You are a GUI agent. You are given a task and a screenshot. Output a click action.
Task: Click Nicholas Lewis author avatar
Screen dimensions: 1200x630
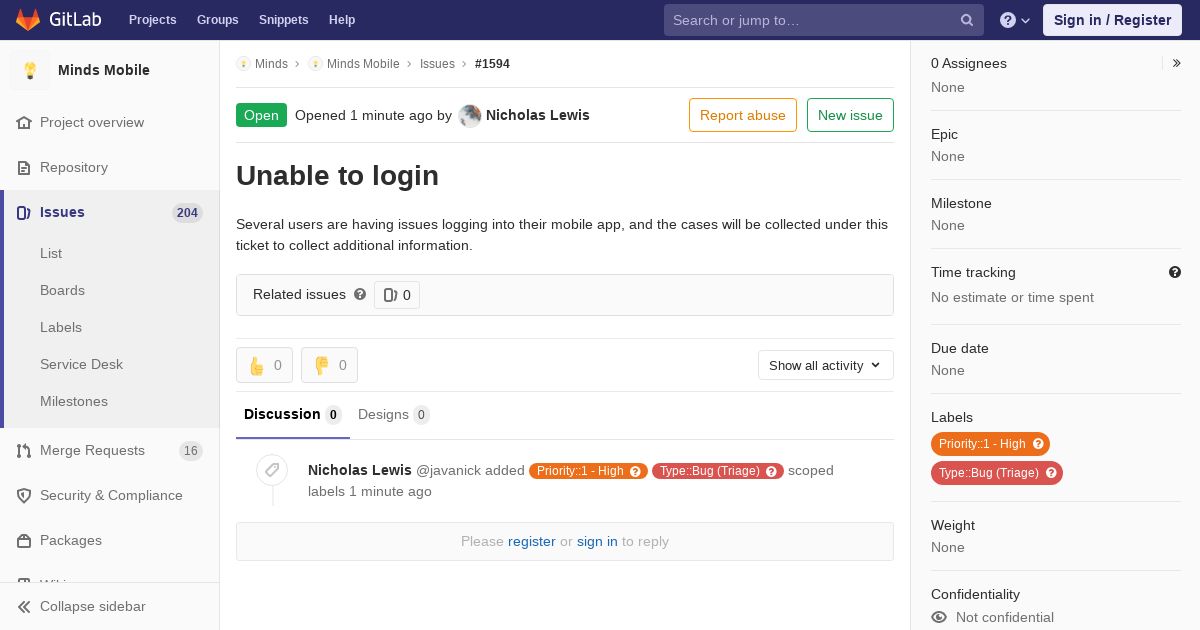(470, 115)
